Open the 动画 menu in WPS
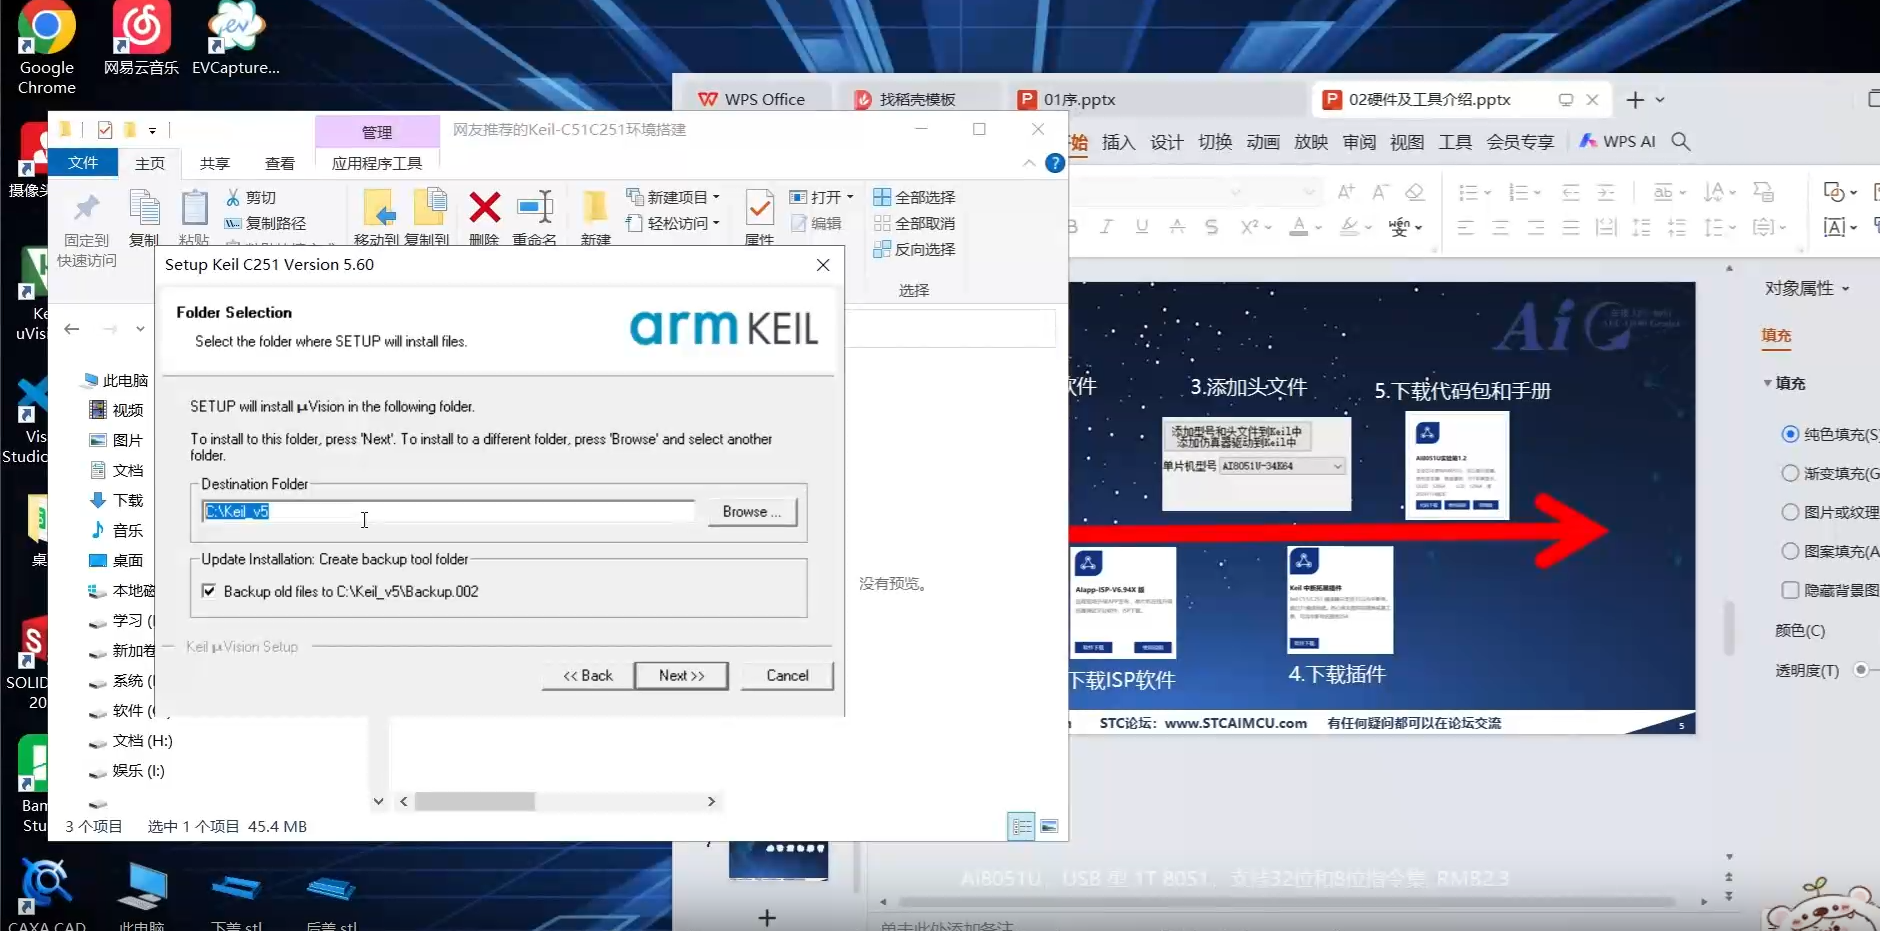This screenshot has width=1880, height=931. point(1262,142)
